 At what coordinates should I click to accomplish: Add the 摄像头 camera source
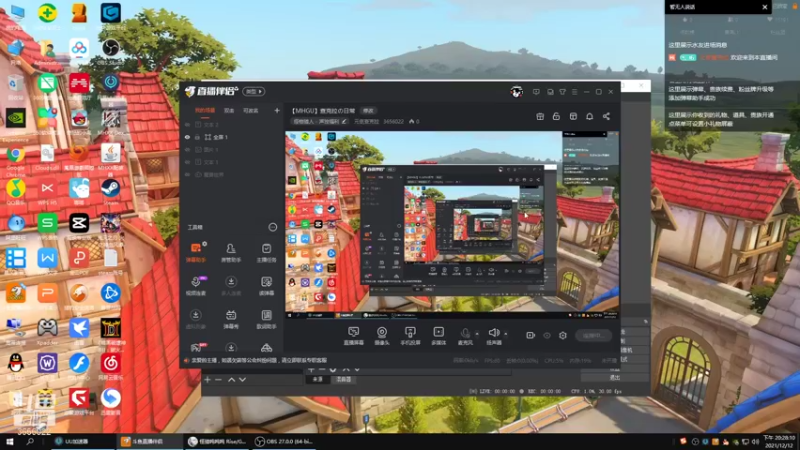pyautogui.click(x=382, y=336)
